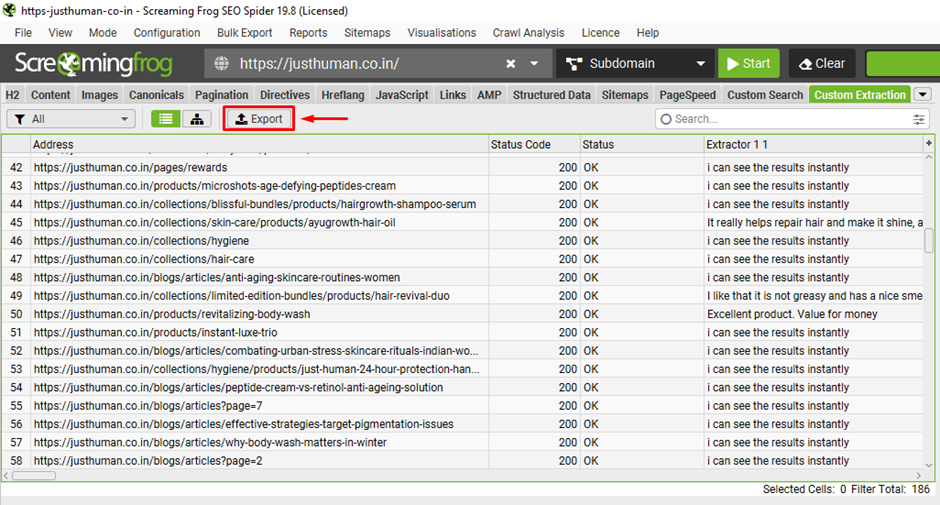Open the View menu
Viewport: 940px width, 505px height.
click(60, 33)
